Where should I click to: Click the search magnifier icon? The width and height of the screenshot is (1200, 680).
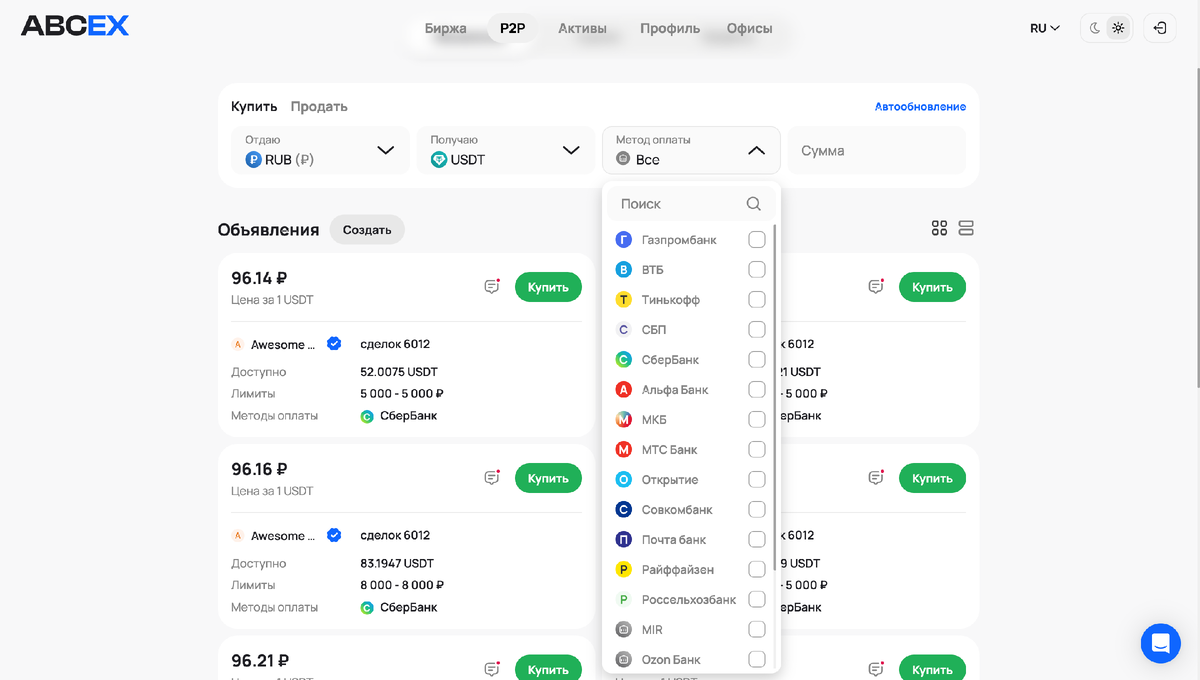[754, 204]
